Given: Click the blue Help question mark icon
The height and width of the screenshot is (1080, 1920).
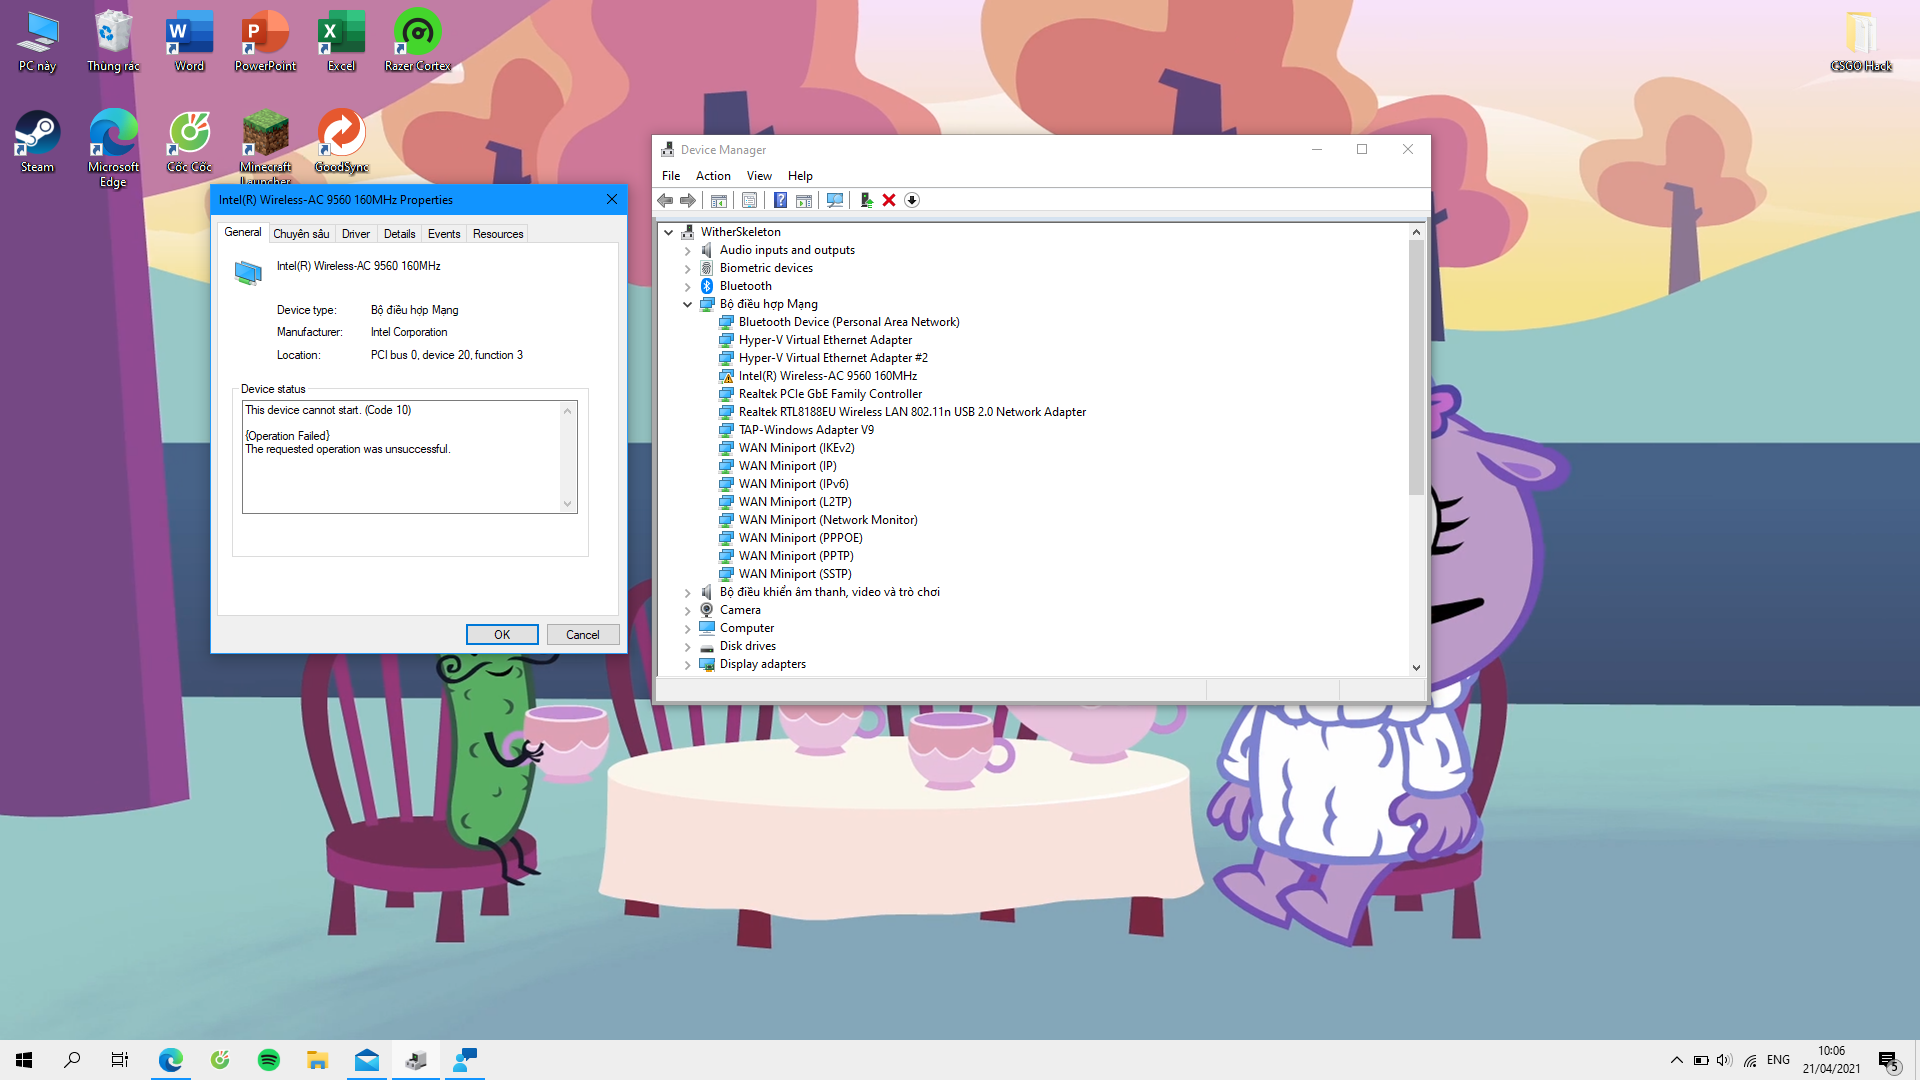Looking at the screenshot, I should pos(780,200).
